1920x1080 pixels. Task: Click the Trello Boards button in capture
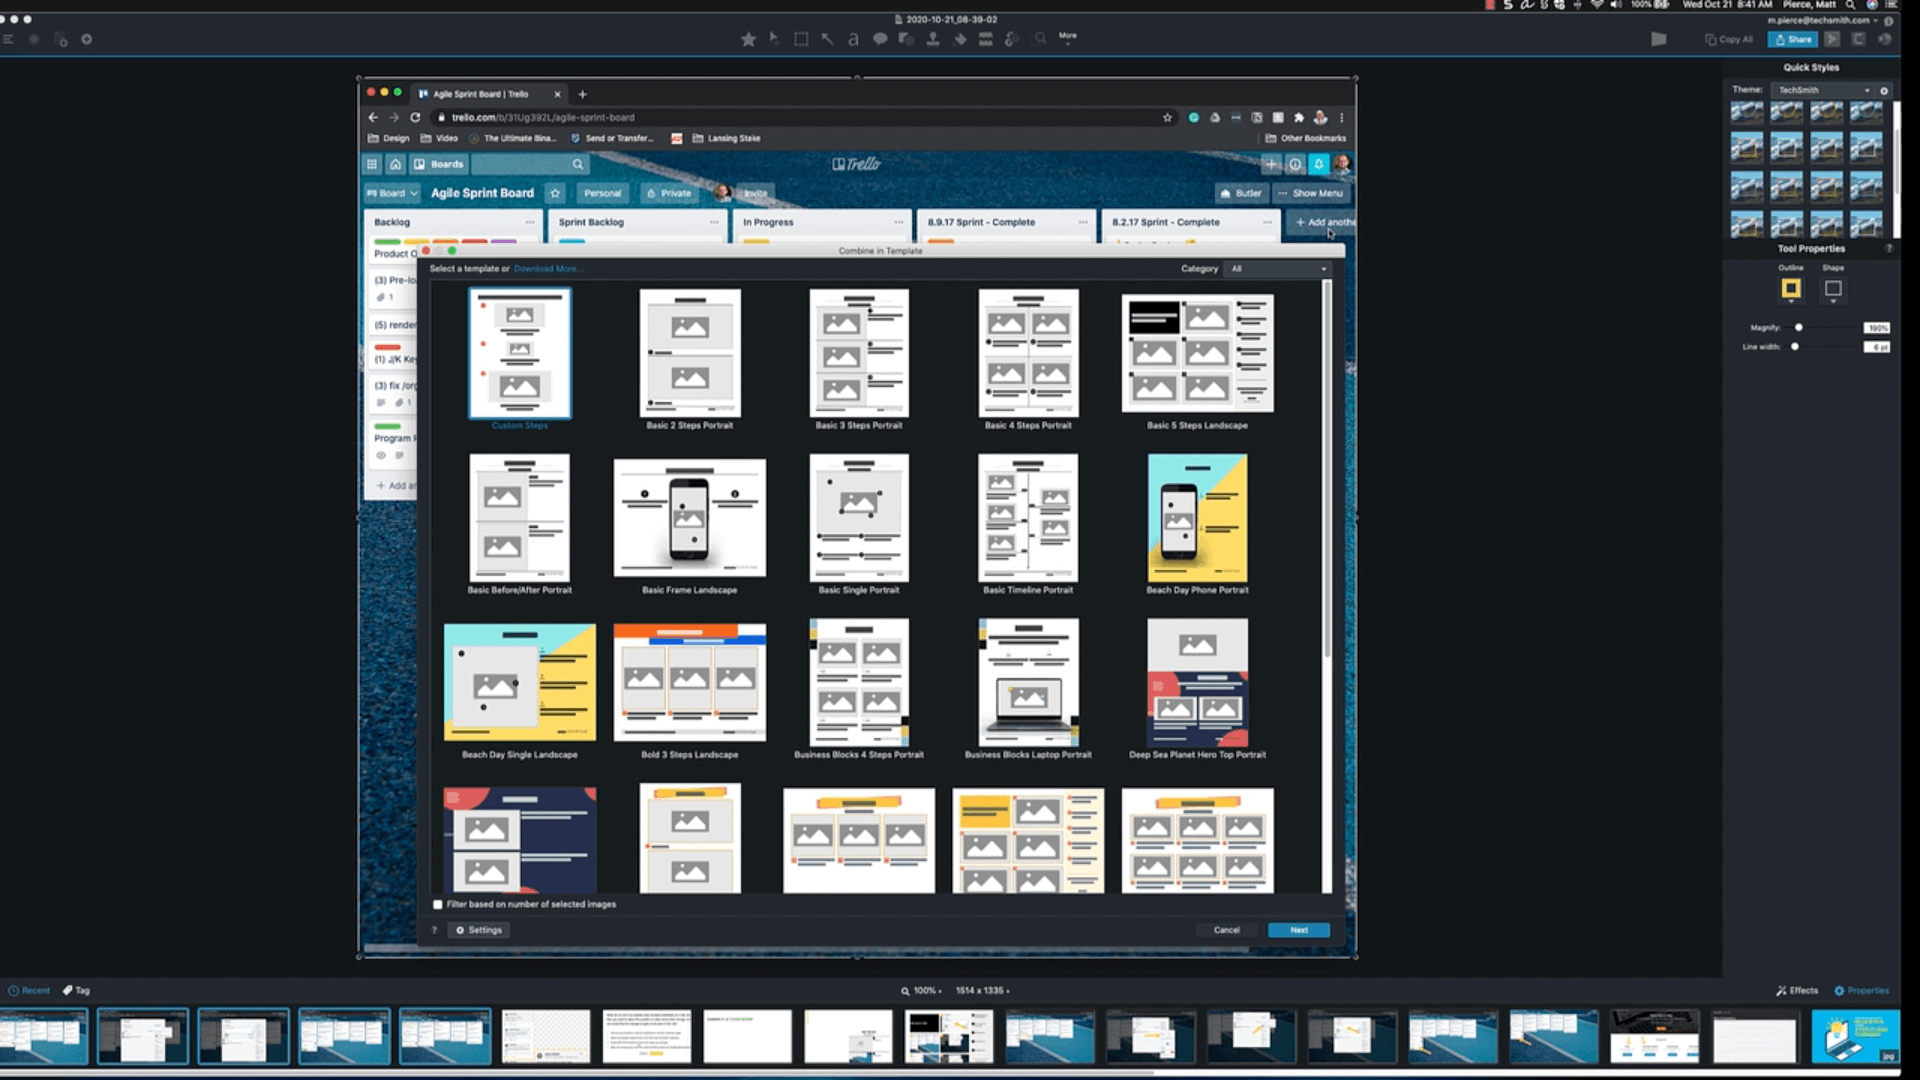[x=439, y=164]
